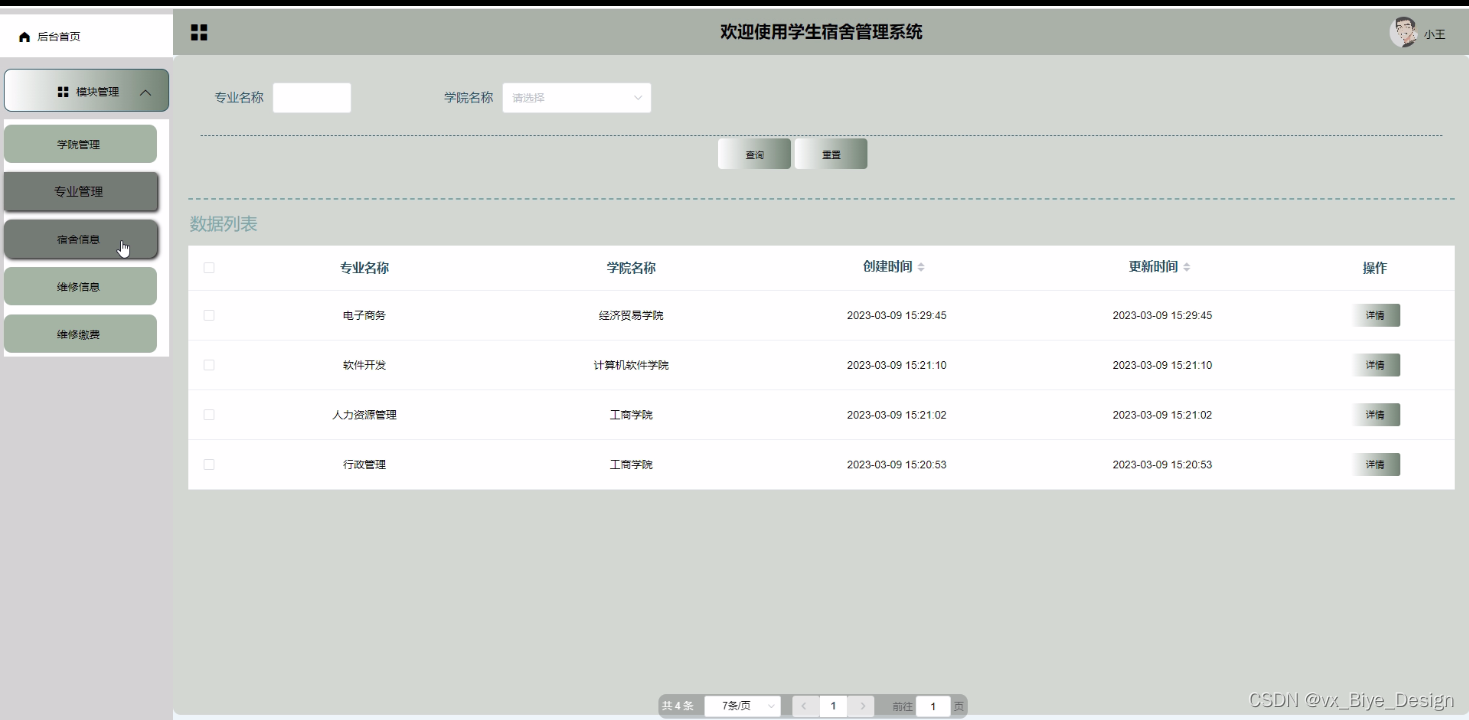
Task: Click the 专业名称 column header
Action: [364, 268]
